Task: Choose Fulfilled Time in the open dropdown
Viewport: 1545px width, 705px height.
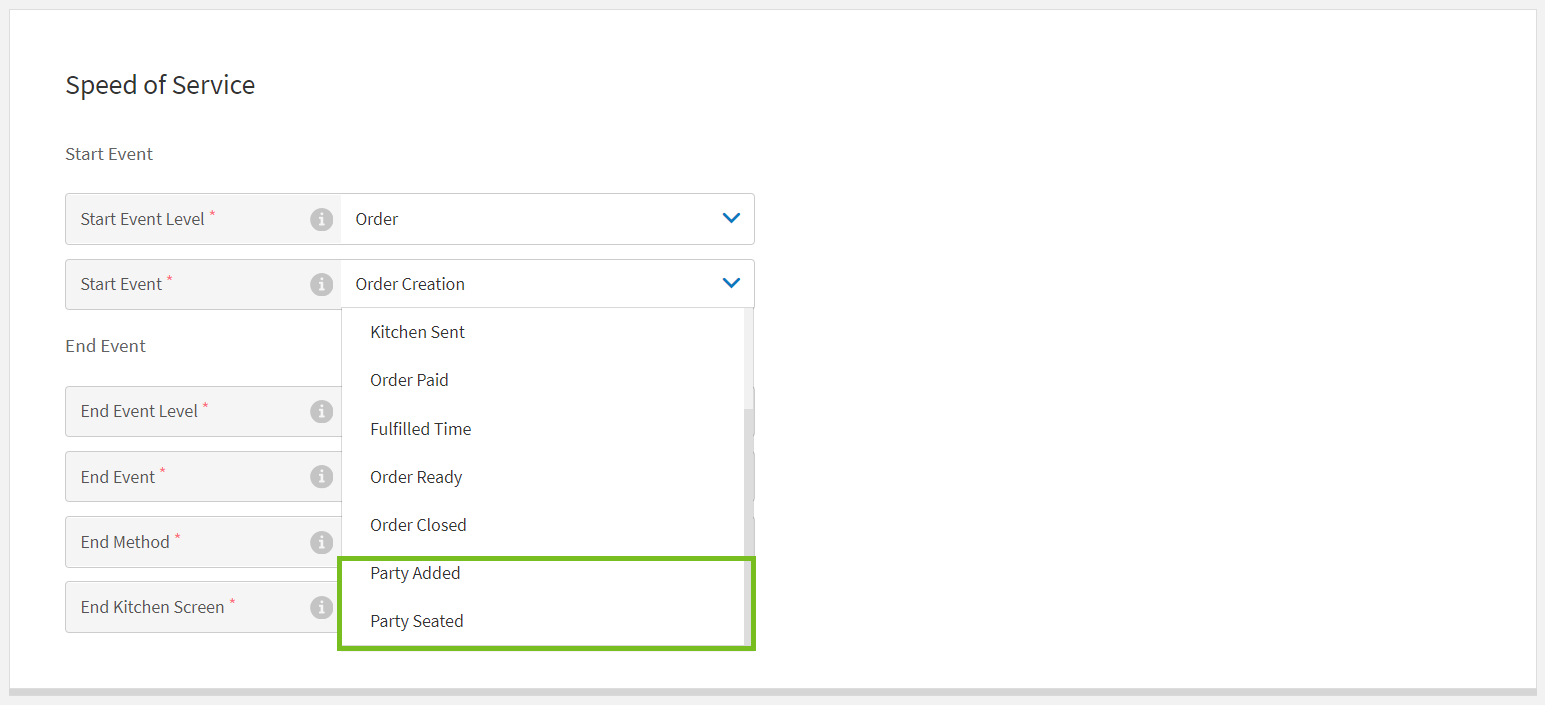Action: tap(421, 428)
